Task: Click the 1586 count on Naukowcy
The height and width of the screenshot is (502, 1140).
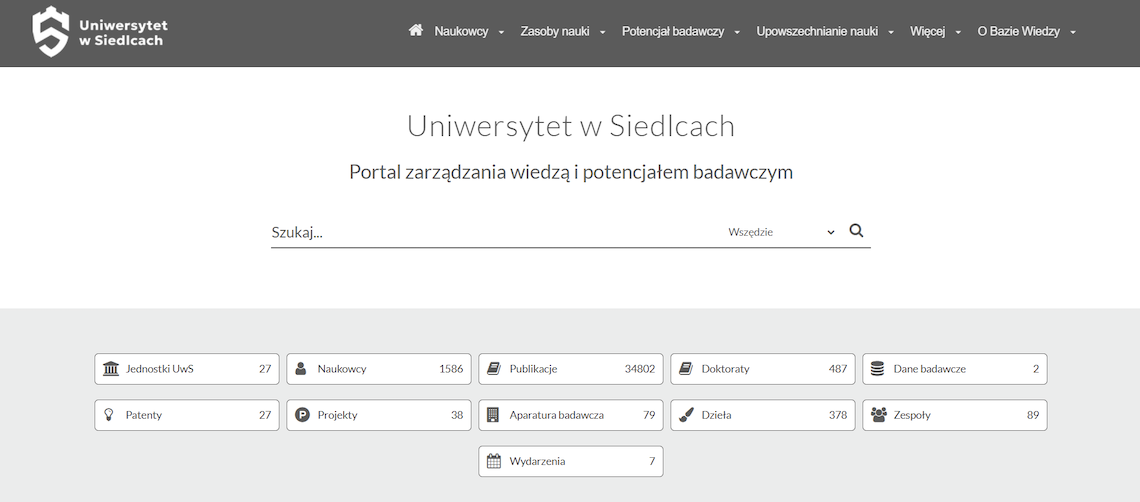Action: tap(451, 369)
